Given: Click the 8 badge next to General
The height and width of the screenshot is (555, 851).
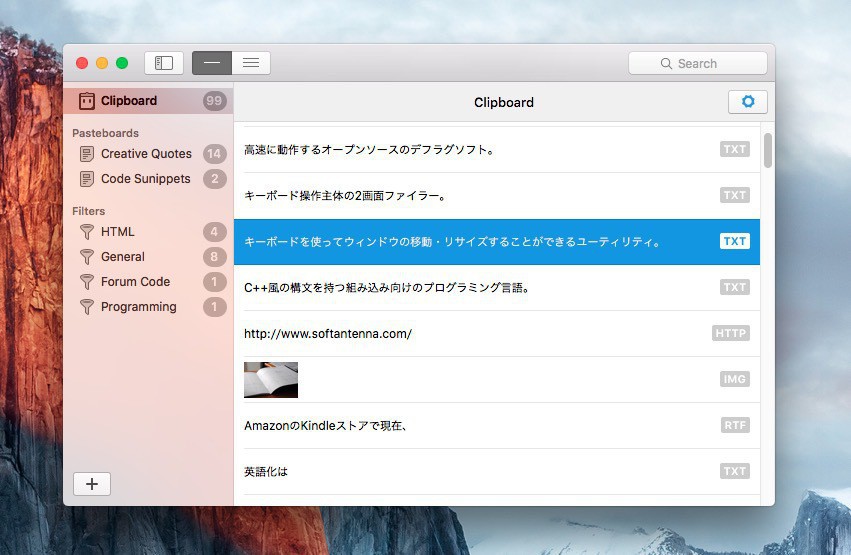Looking at the screenshot, I should pos(214,257).
